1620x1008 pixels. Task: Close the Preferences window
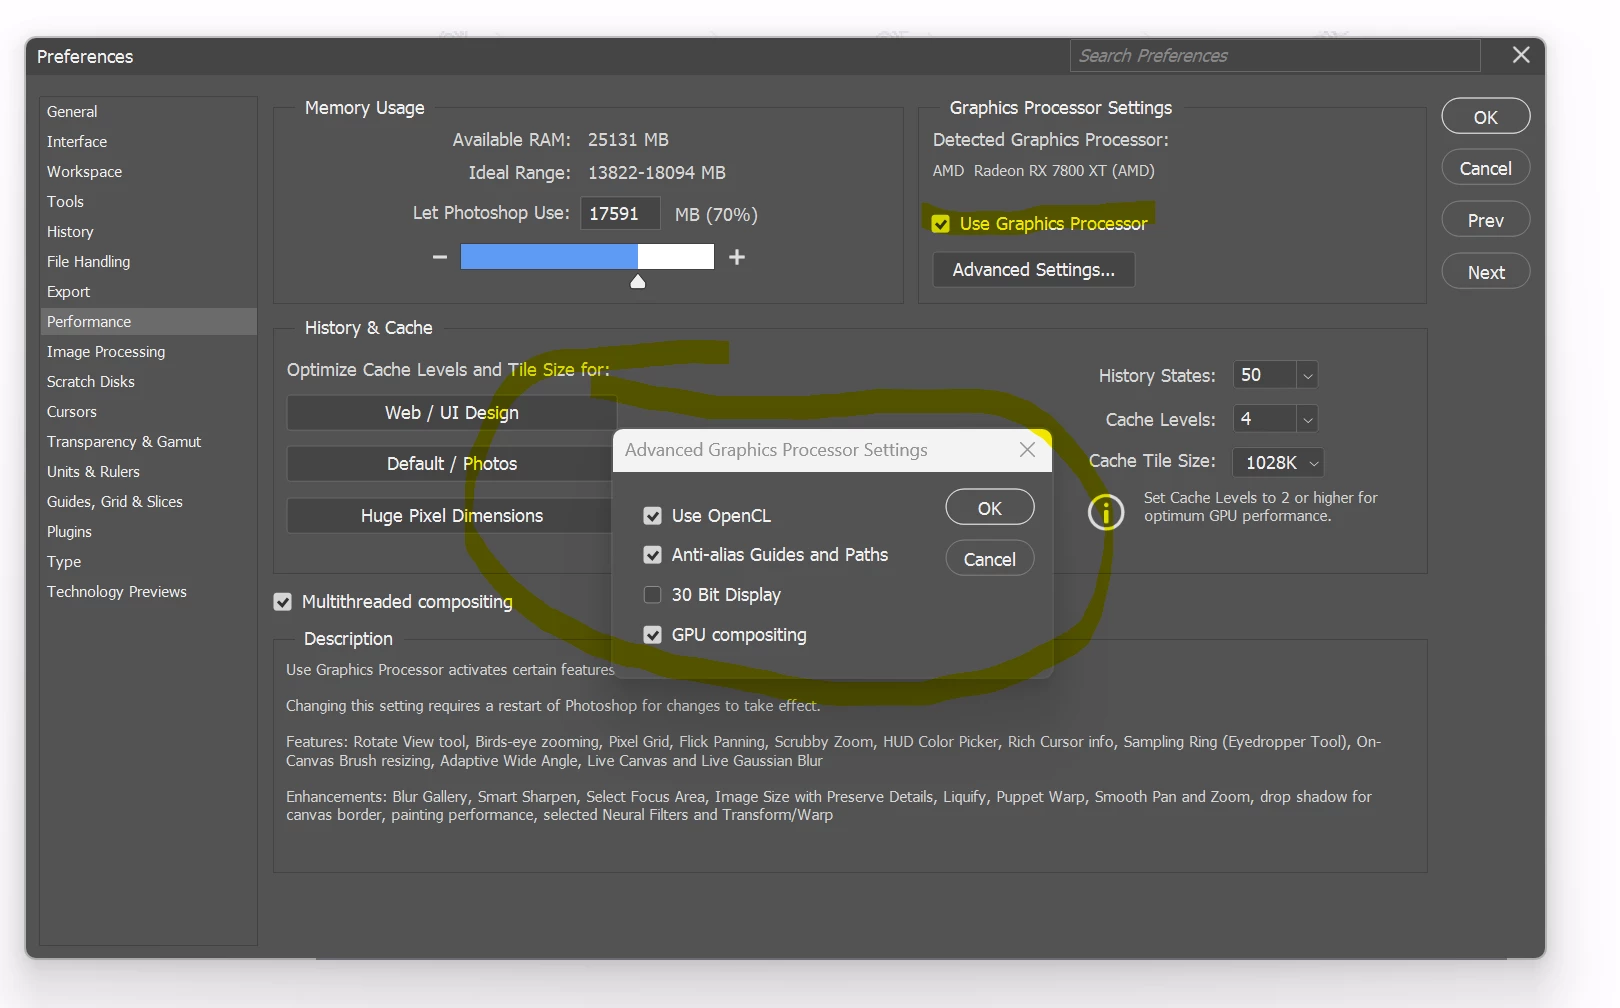click(1521, 55)
